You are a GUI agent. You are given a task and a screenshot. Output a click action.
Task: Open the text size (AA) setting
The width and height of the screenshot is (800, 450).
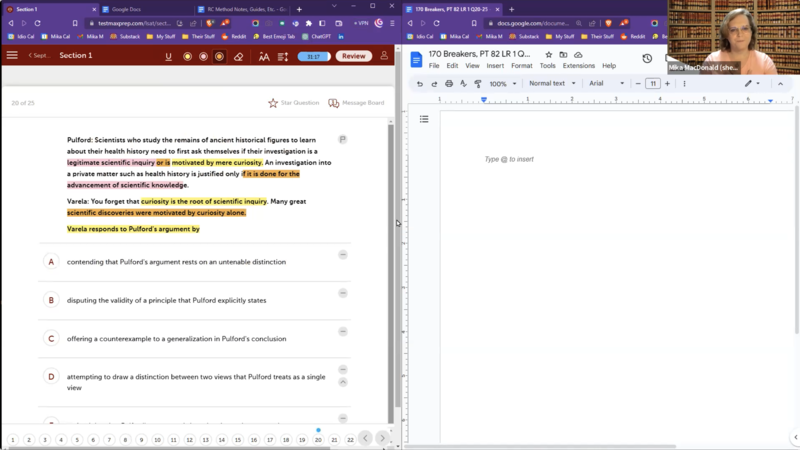click(x=264, y=56)
